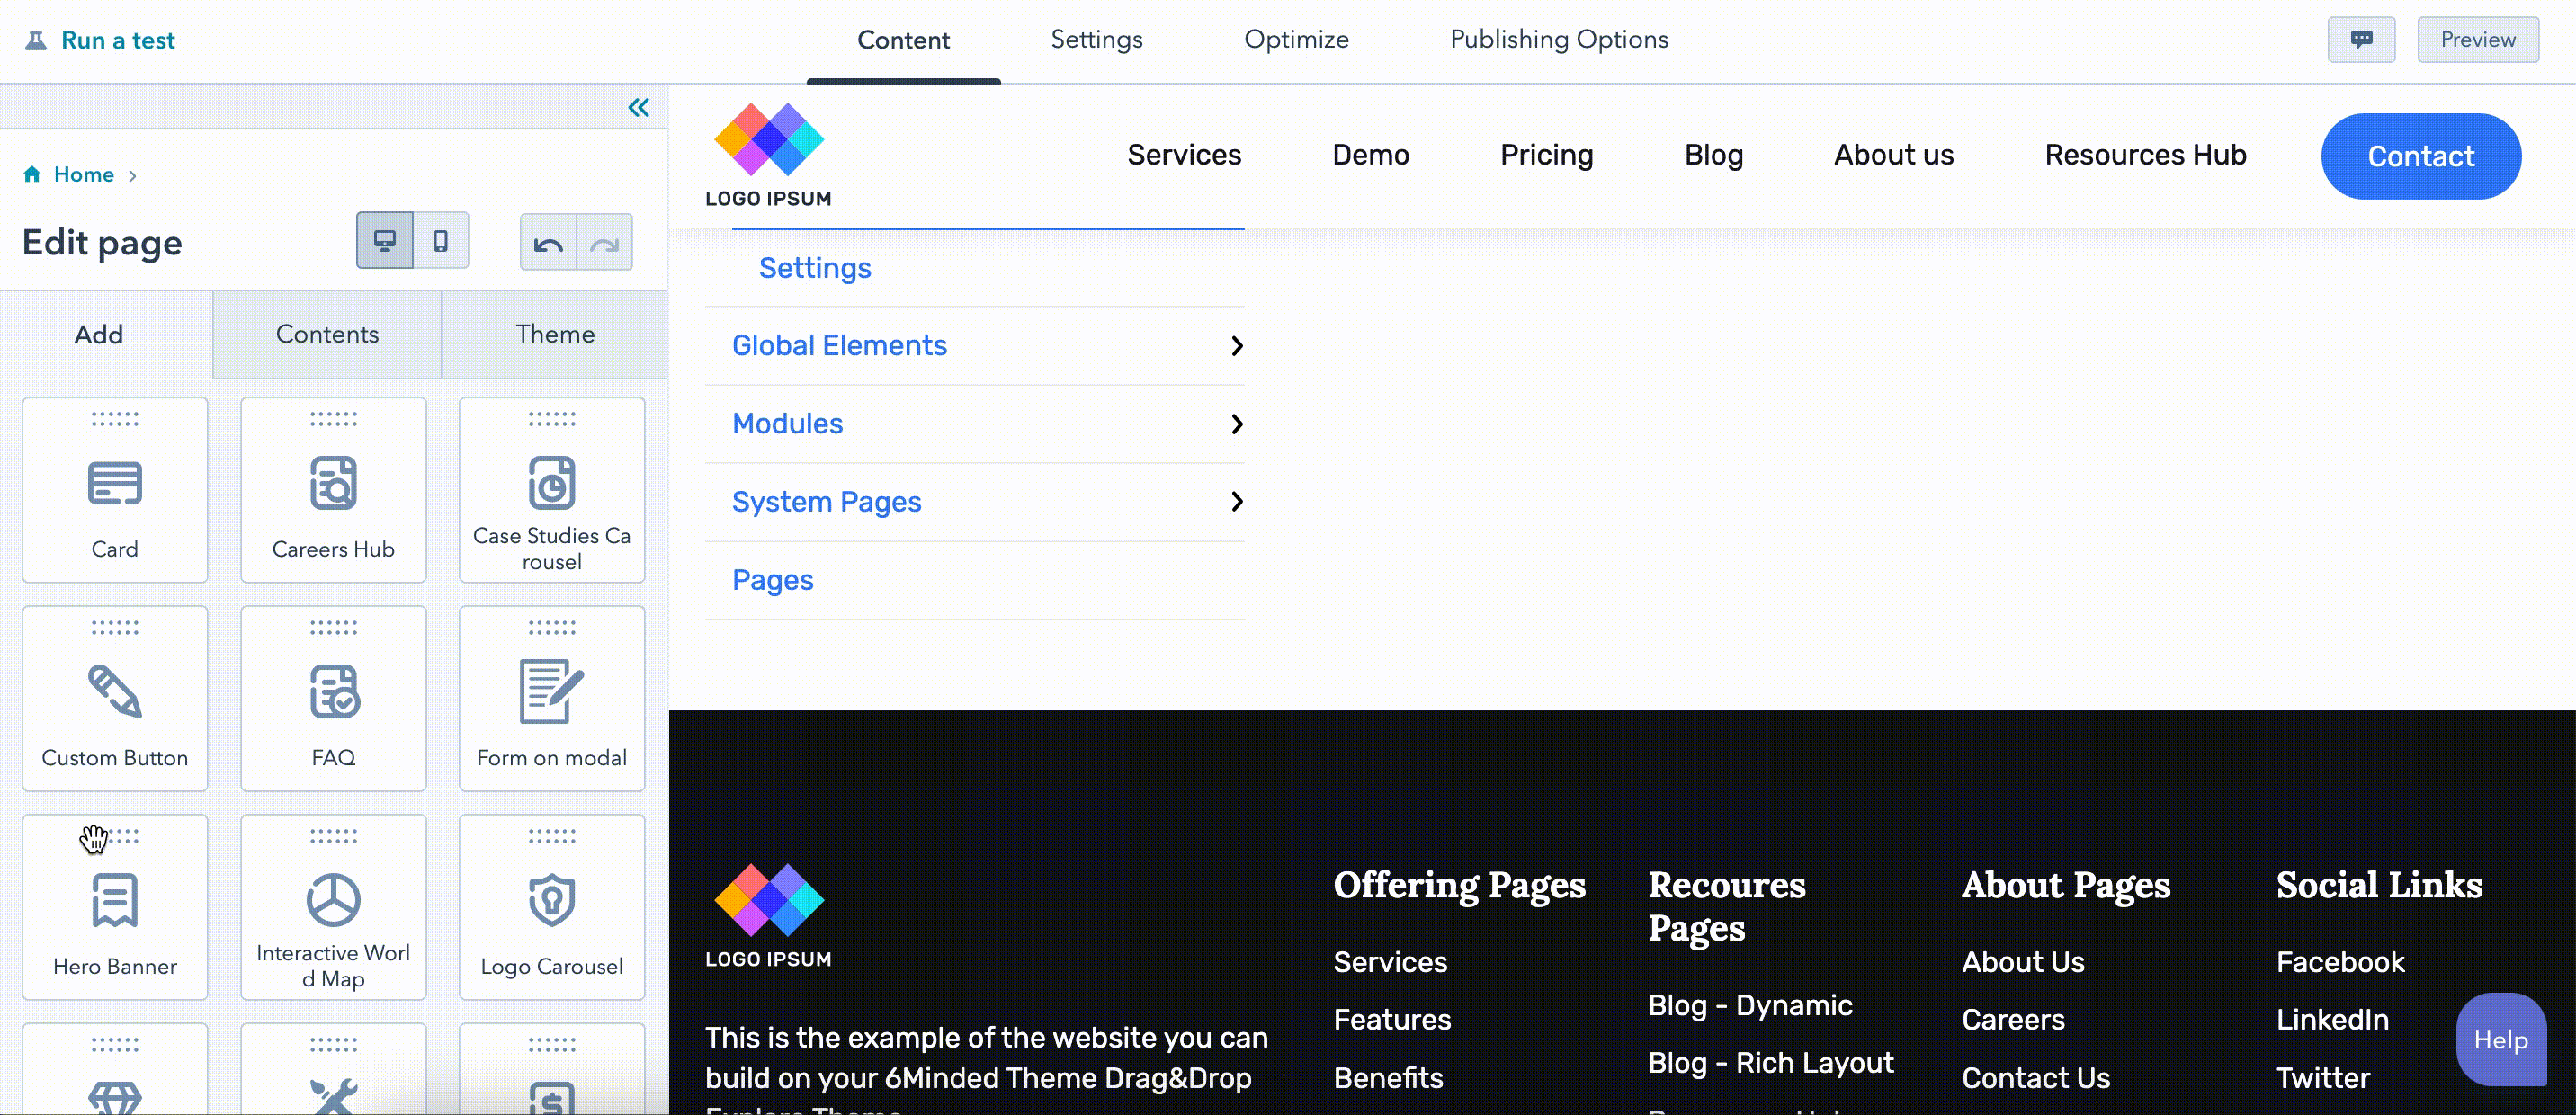Click the Modules link
Screen dimensions: 2576x1115
pos(787,424)
